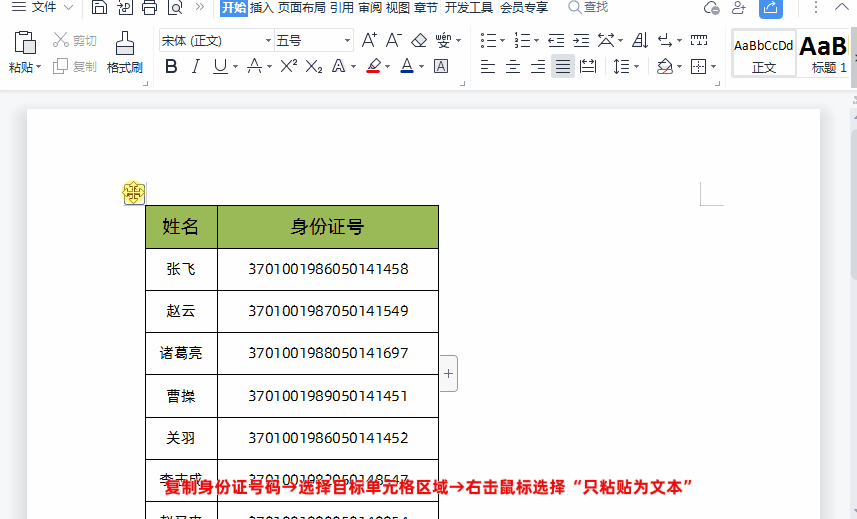The height and width of the screenshot is (519, 857).
Task: Switch to the 开始 tab
Action: click(234, 8)
